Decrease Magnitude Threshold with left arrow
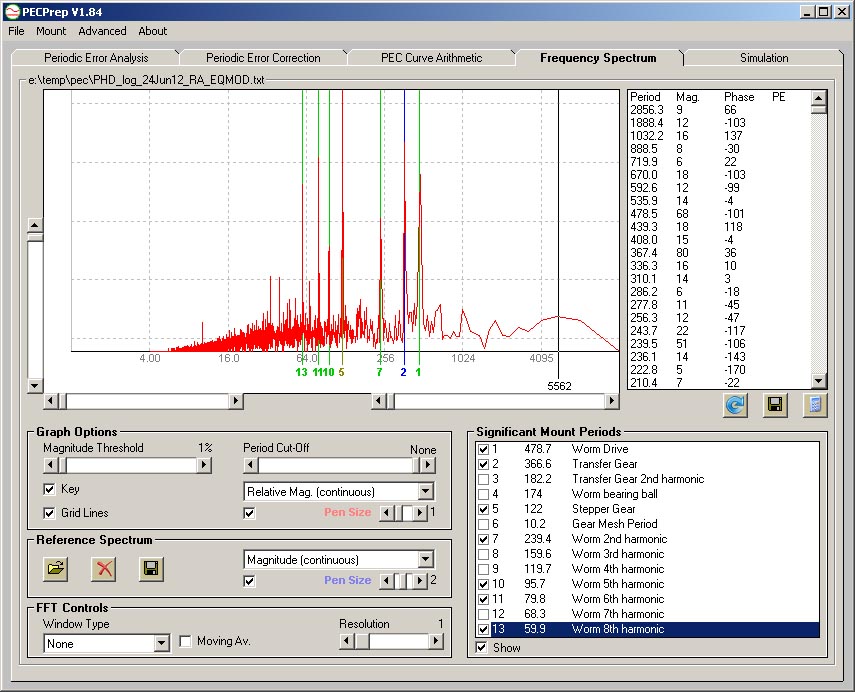855x692 pixels. pos(50,465)
